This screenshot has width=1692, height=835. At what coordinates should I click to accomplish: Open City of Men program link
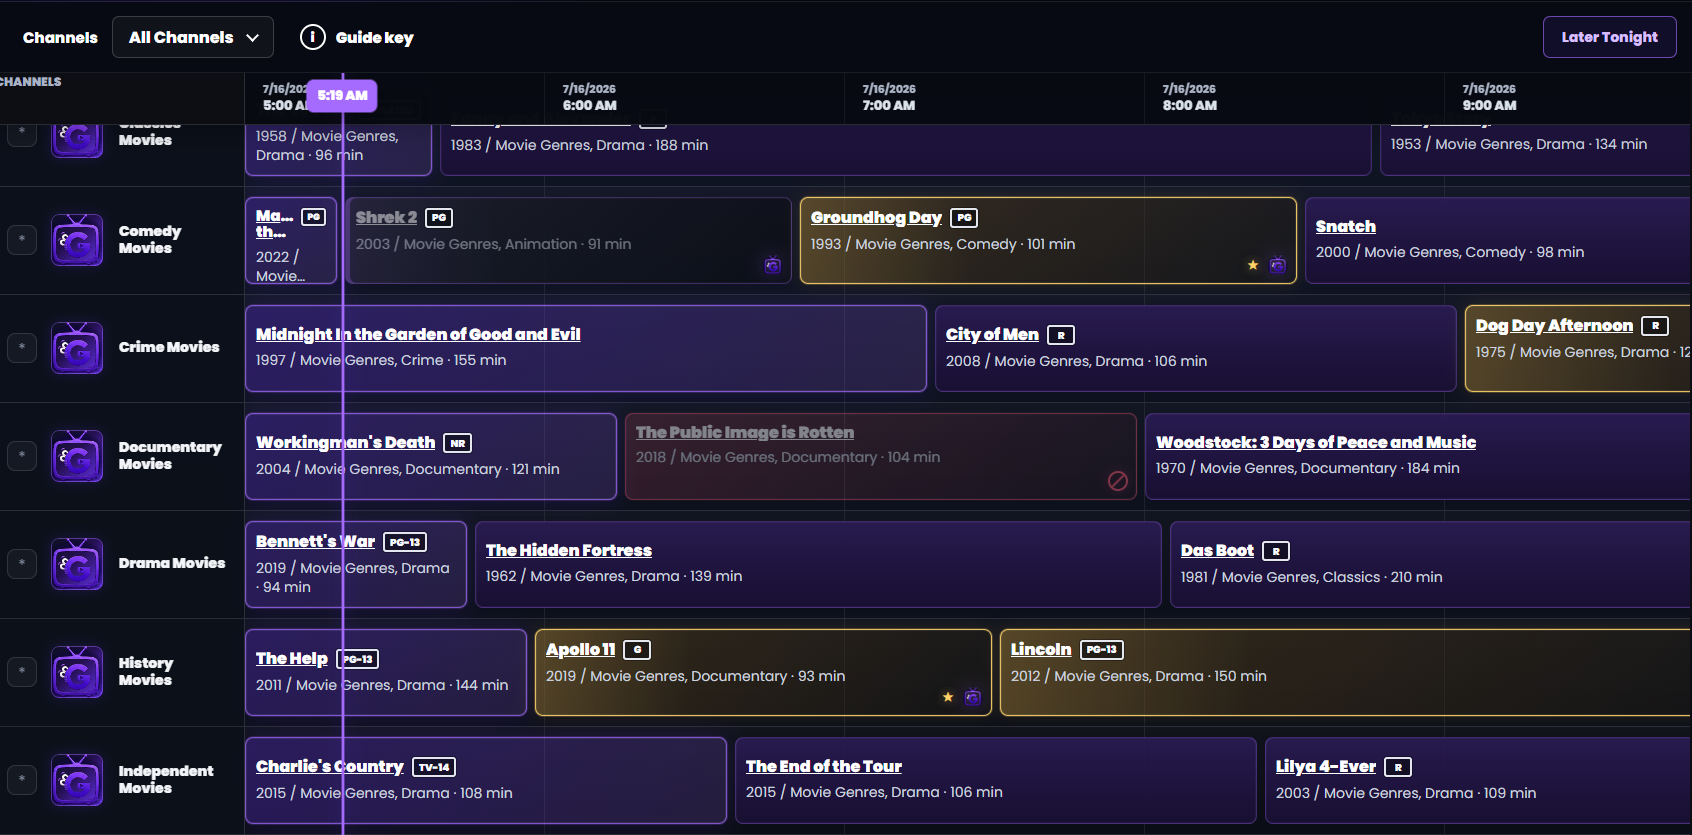992,334
